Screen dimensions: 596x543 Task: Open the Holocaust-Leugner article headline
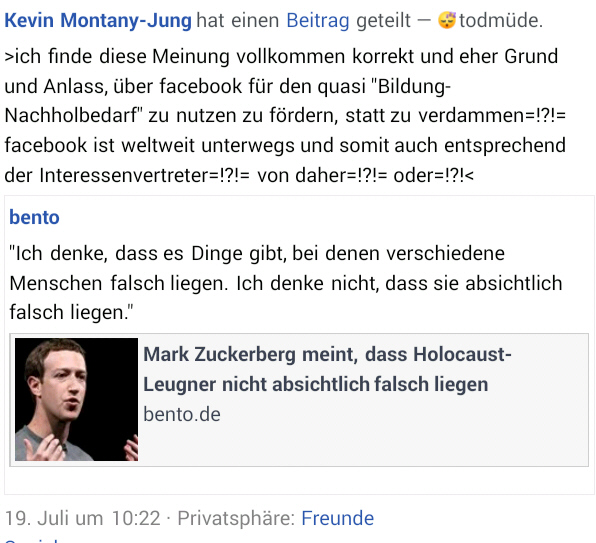click(327, 369)
